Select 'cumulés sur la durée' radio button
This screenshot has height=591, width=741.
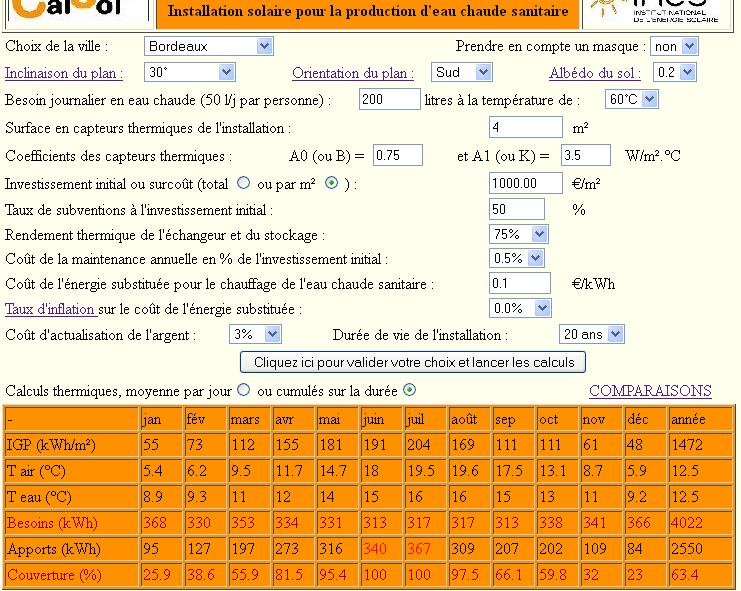pos(410,390)
